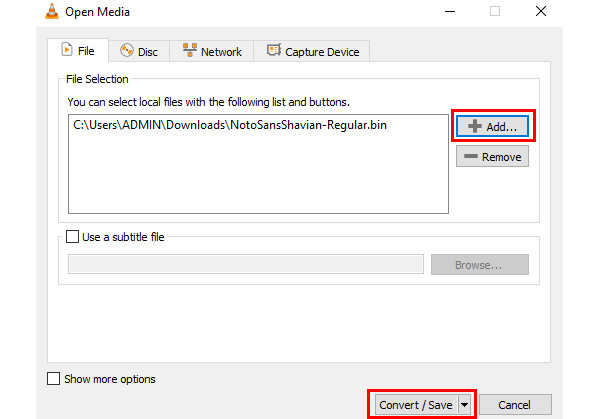Image resolution: width=600 pixels, height=419 pixels.
Task: Switch to the Disc tab
Action: 139,51
